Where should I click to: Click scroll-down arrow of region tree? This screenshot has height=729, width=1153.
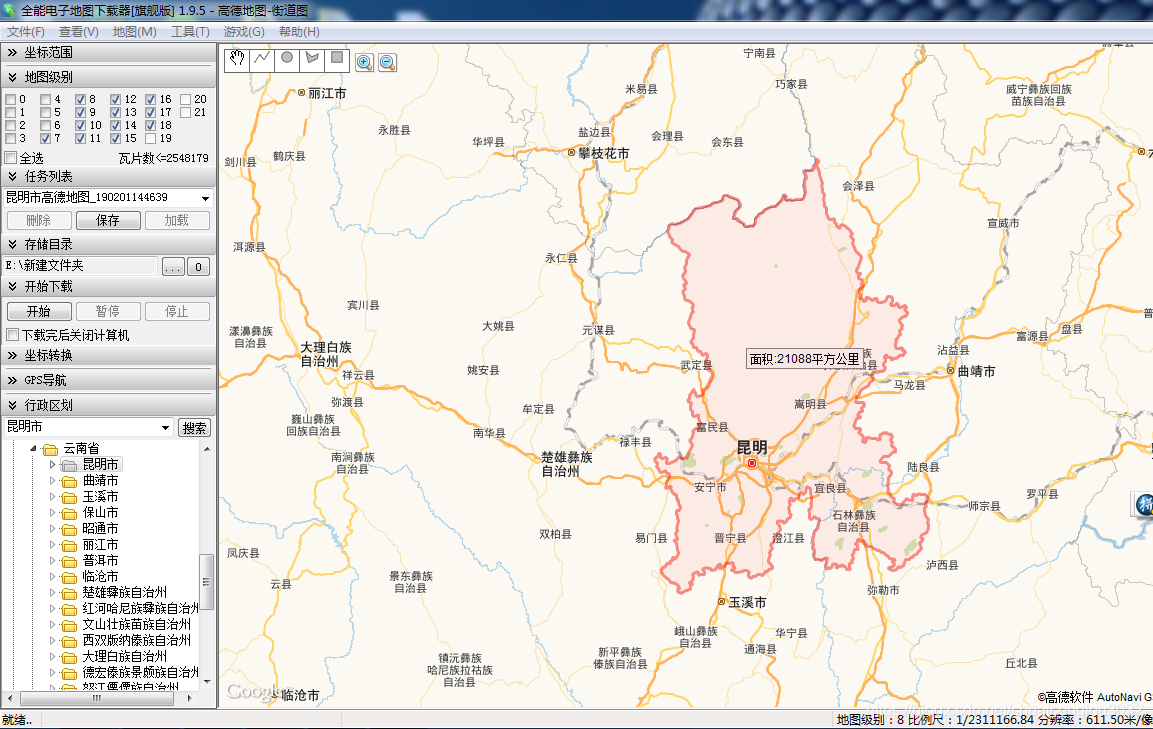(207, 682)
